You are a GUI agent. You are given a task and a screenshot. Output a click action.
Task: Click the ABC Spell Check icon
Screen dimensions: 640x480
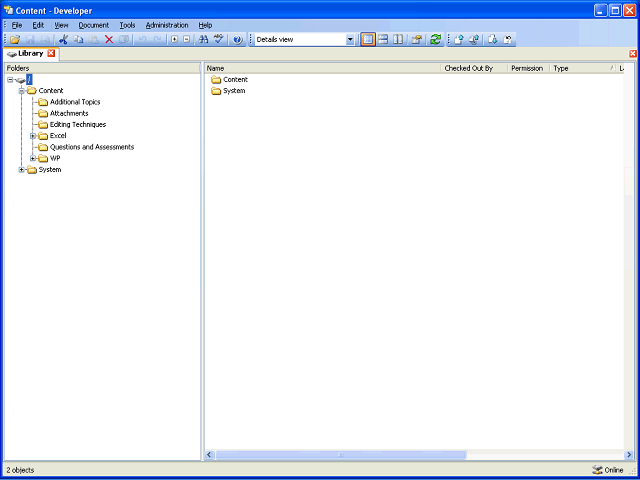(219, 40)
